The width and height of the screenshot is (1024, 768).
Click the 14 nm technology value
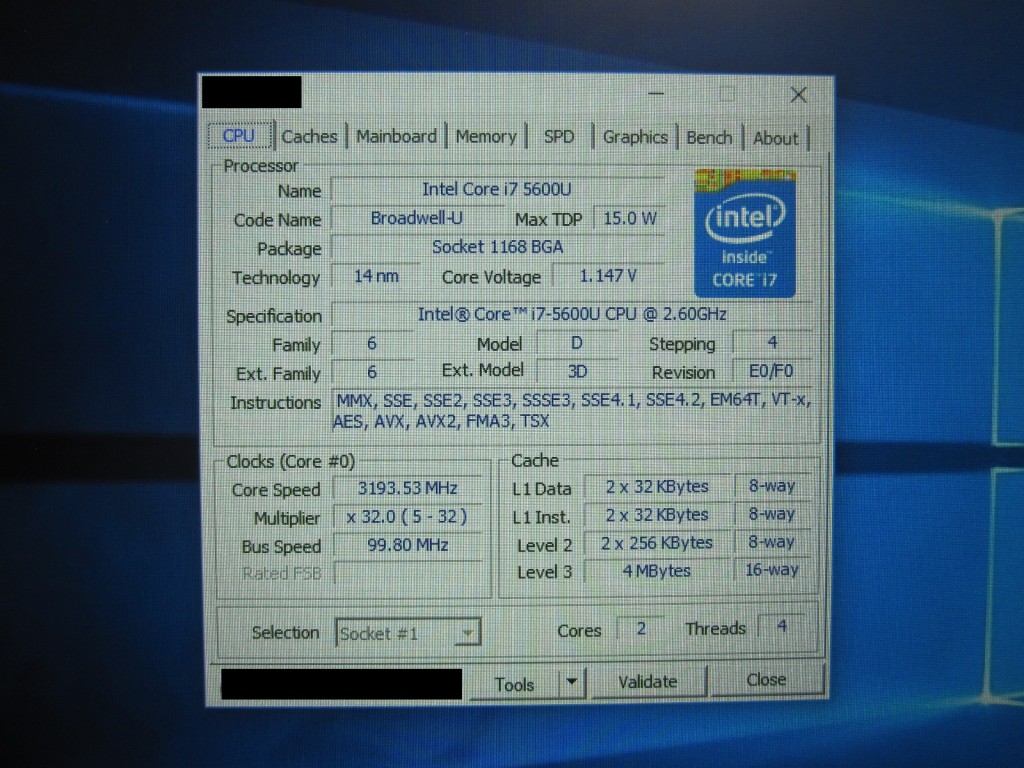coord(376,276)
